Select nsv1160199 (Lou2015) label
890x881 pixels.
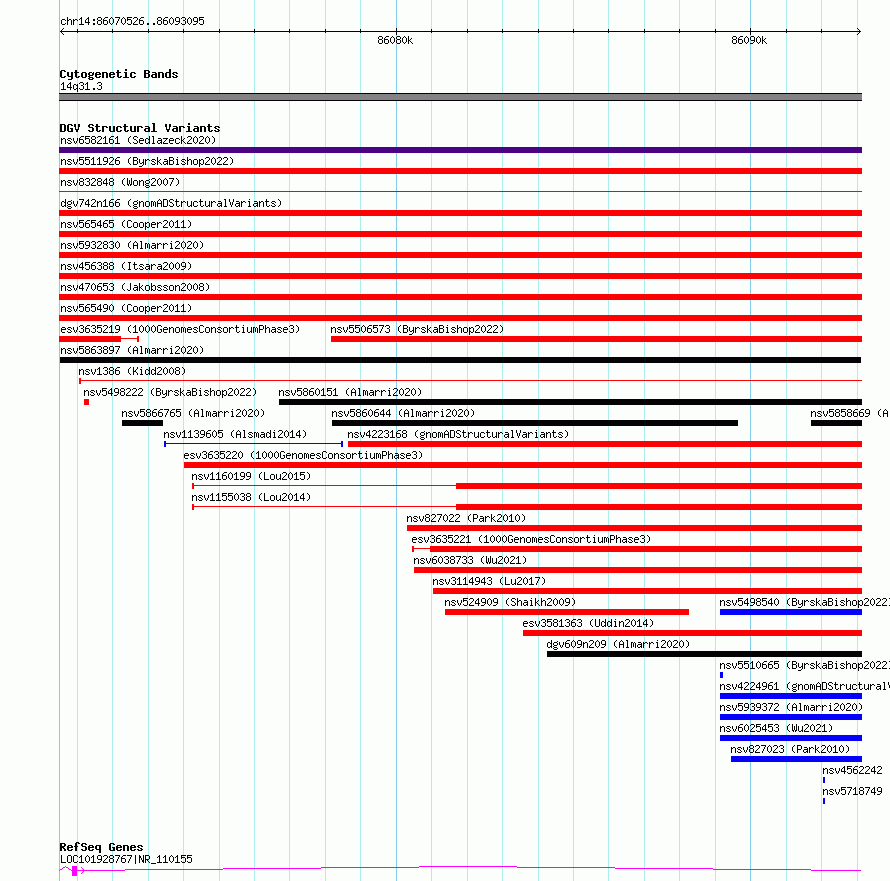[251, 476]
